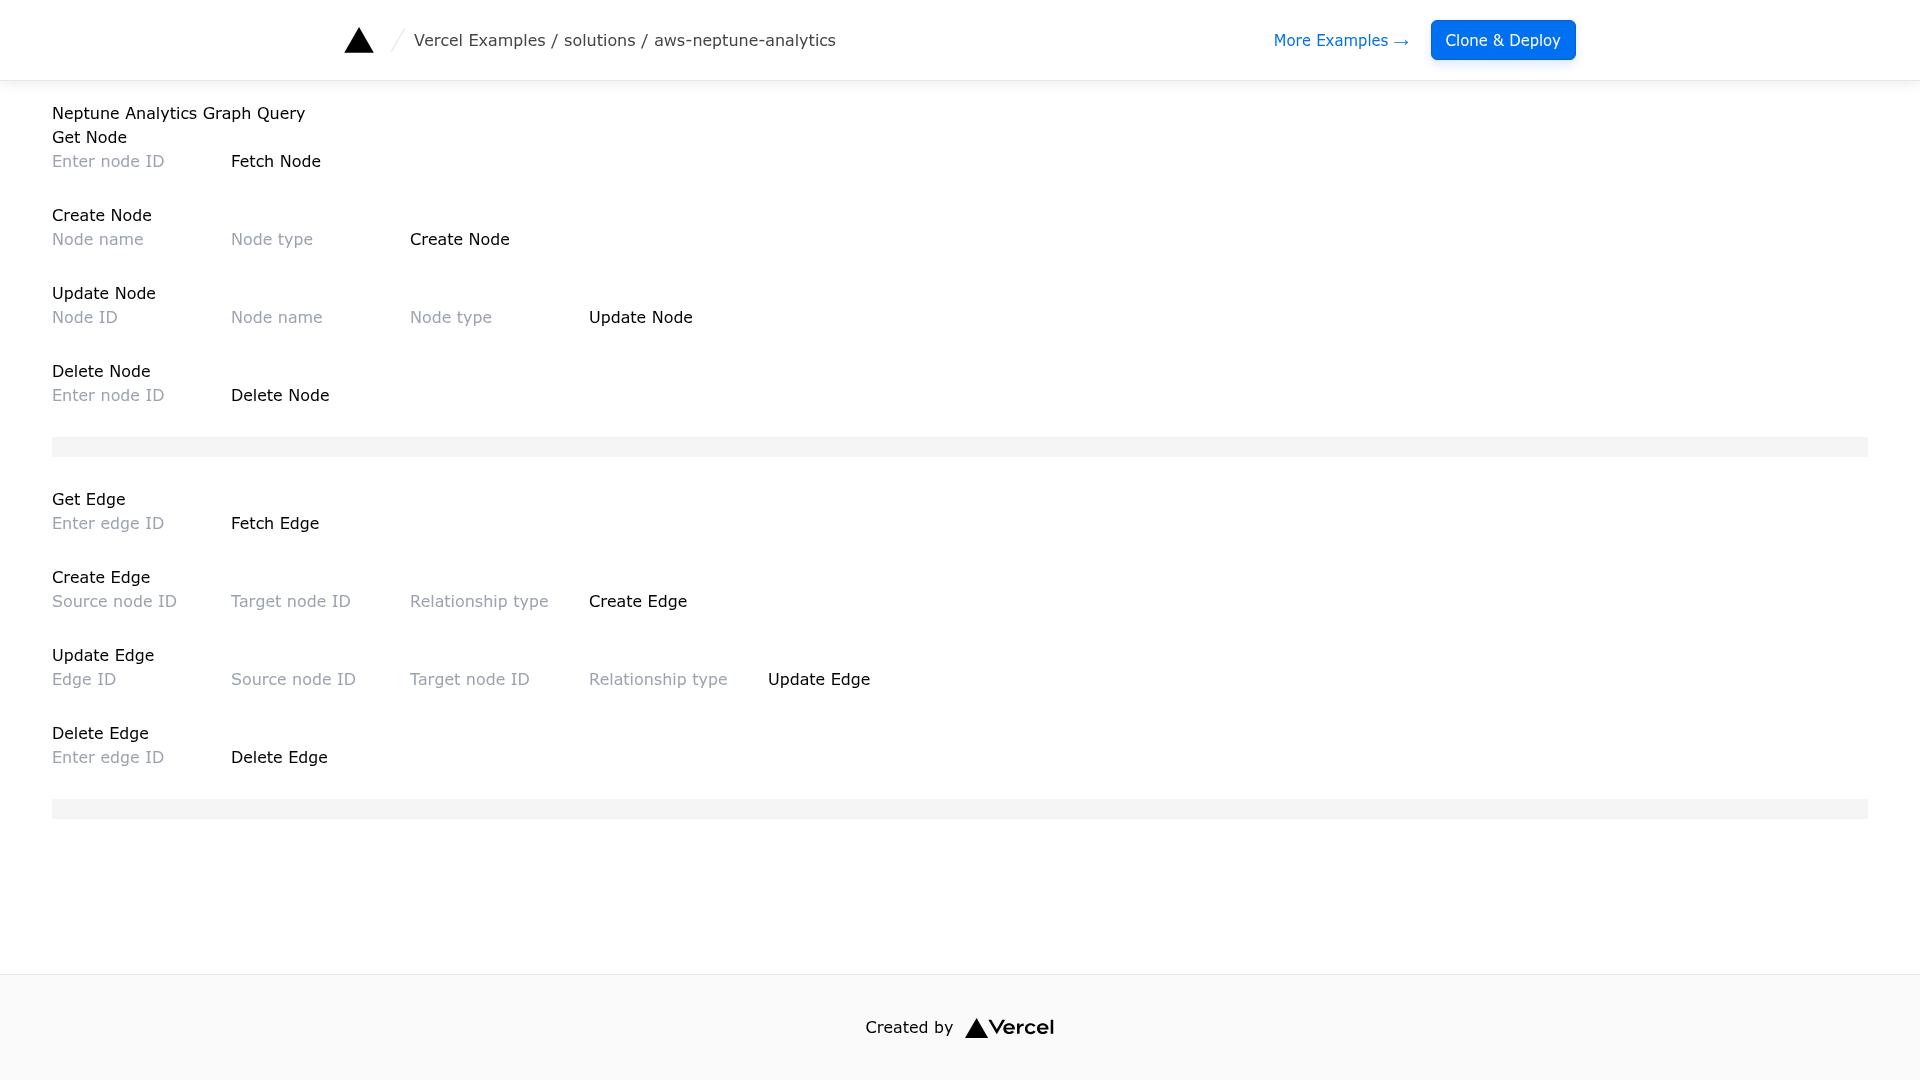Focus the Create Edge 'Relationship type' field
Image resolution: width=1920 pixels, height=1080 pixels.
[x=499, y=601]
